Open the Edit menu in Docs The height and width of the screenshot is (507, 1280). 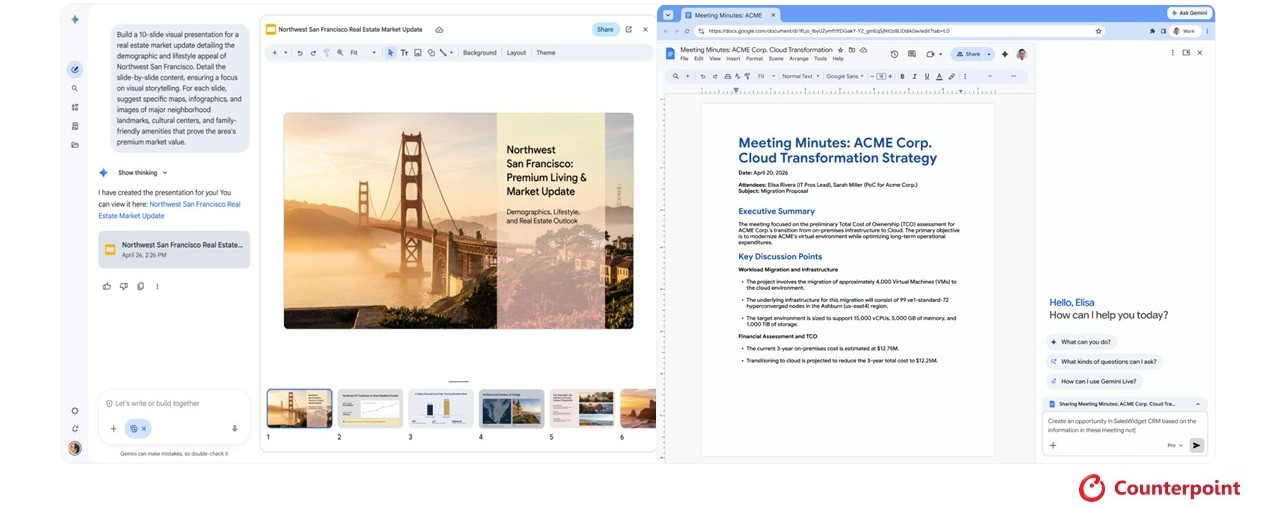tap(698, 58)
